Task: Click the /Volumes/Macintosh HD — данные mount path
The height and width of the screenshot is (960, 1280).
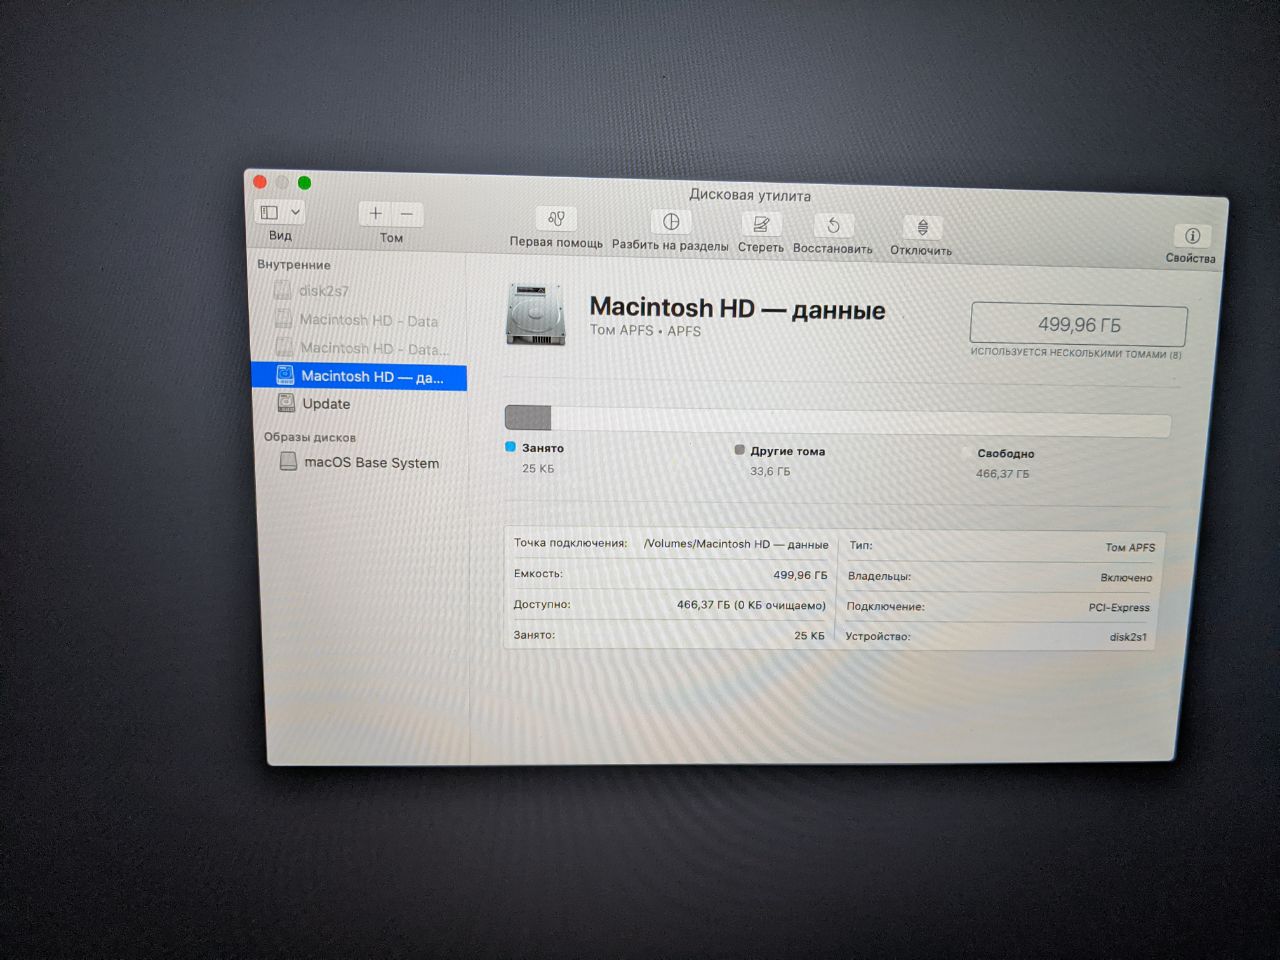Action: coord(736,544)
